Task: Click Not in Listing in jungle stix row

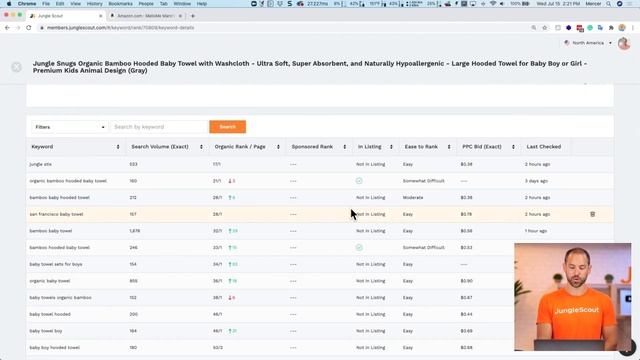Action: 371,164
